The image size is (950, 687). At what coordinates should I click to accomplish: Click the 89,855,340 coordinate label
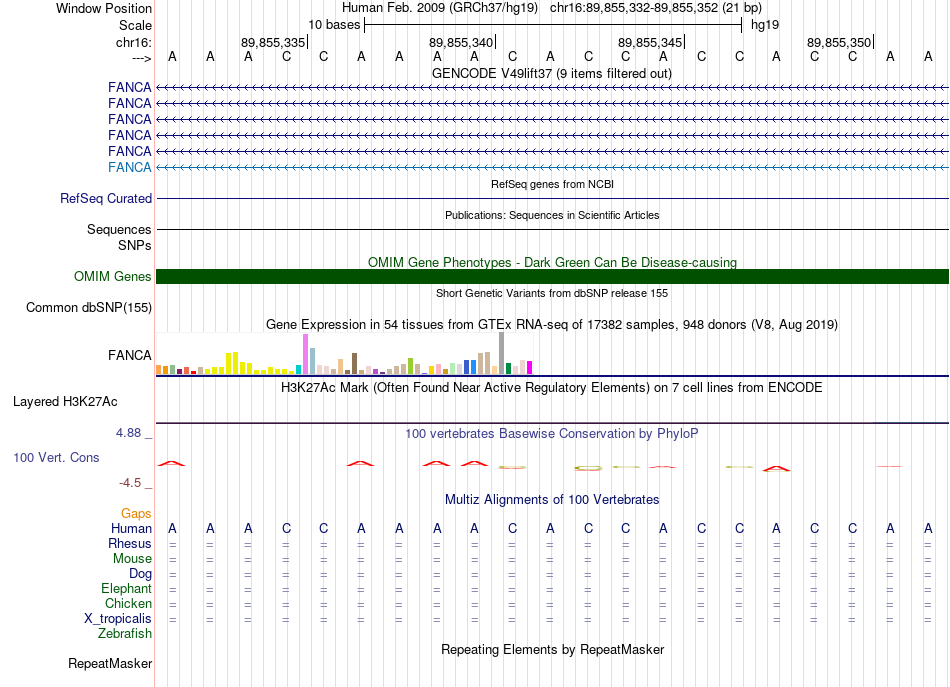pyautogui.click(x=461, y=42)
